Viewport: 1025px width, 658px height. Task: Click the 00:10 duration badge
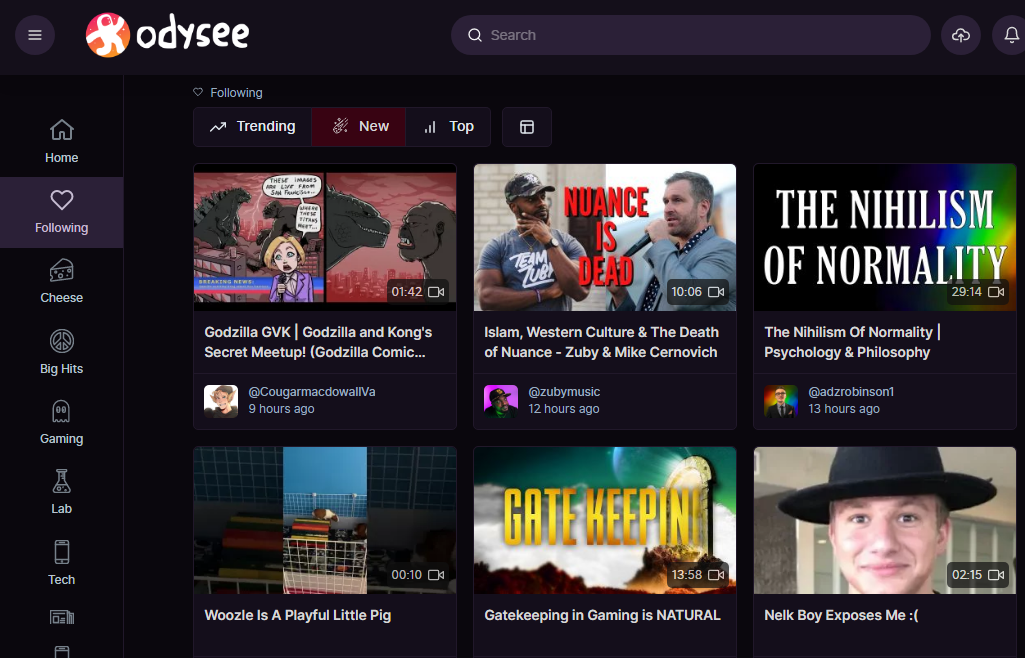tap(418, 574)
